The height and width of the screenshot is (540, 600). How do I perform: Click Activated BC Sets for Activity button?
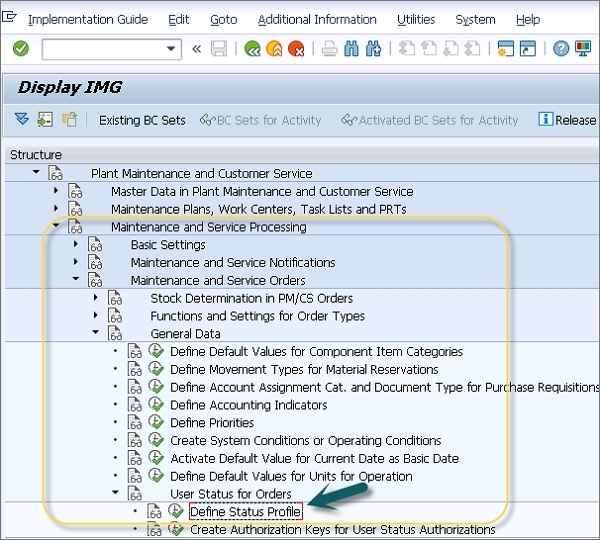[x=429, y=121]
